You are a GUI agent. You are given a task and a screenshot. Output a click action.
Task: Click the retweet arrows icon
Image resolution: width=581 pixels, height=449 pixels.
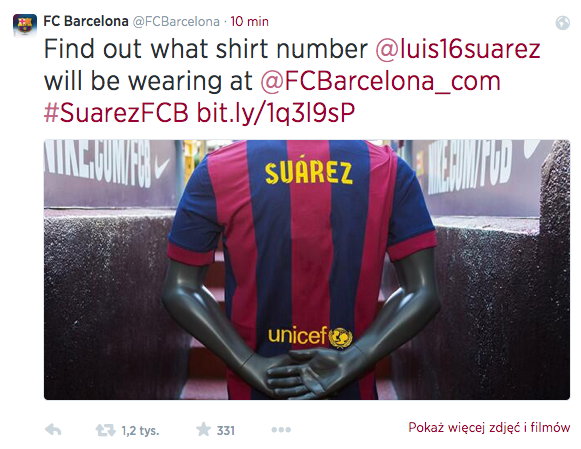point(106,430)
